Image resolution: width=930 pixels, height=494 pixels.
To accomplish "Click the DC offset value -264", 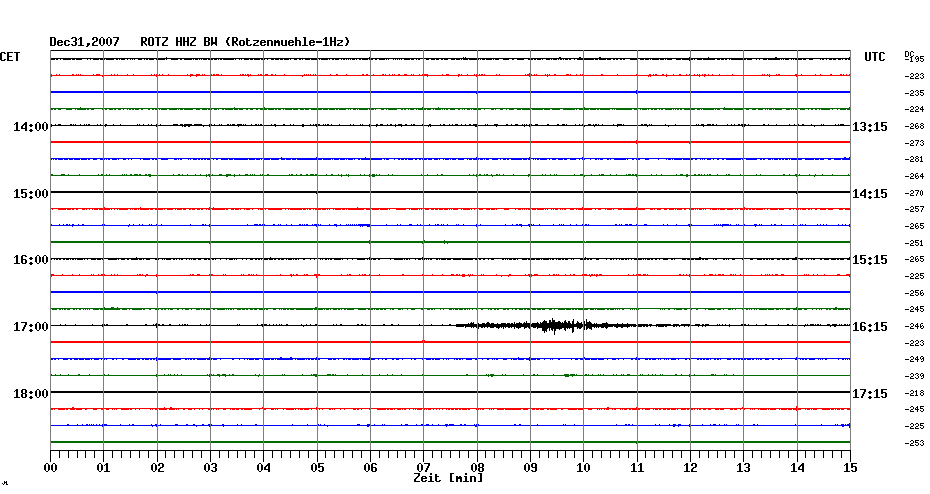I will 914,177.
